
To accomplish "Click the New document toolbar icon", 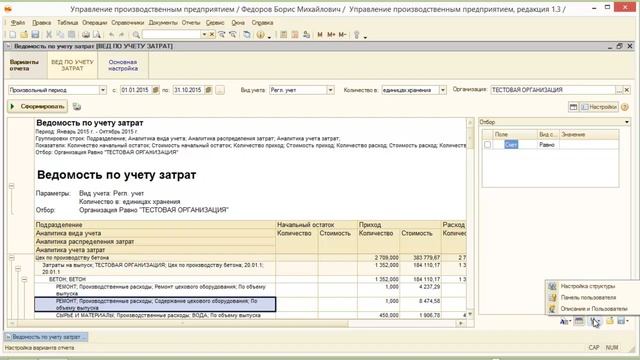I will 13,35.
